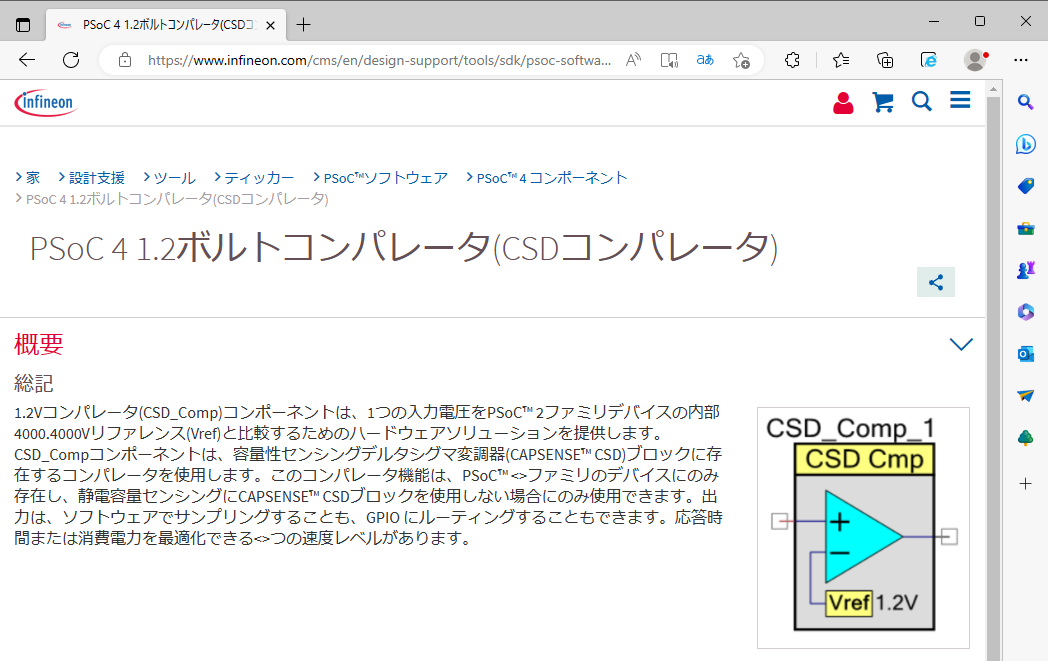Open a new browser tab
Image resolution: width=1048 pixels, height=661 pixels.
[x=303, y=25]
